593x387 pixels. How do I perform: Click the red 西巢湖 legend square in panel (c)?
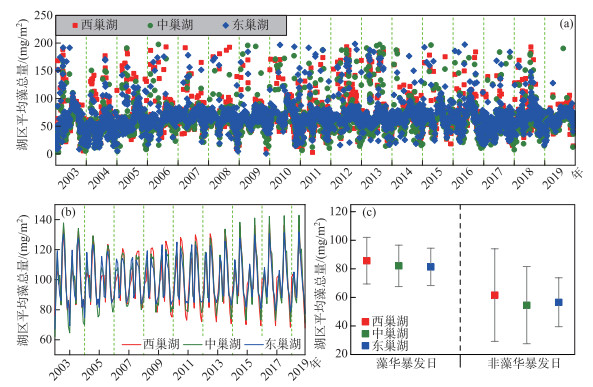tap(365, 322)
